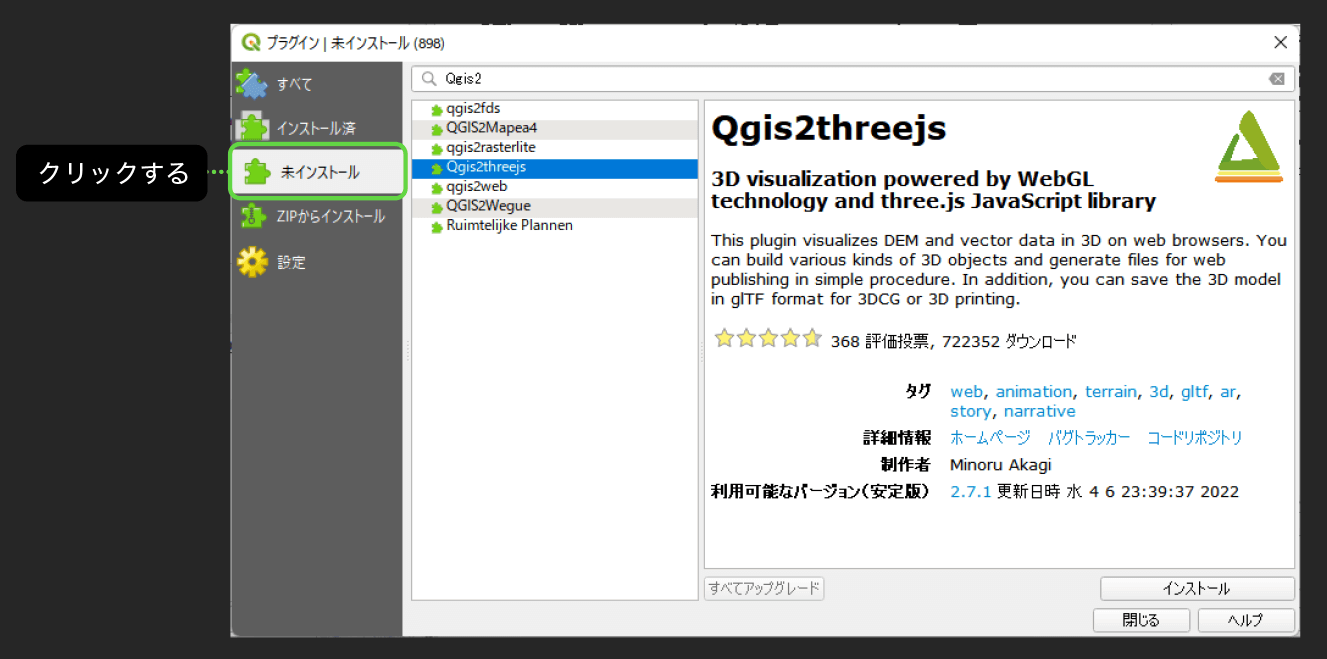
Task: Open the バグトラッカー link
Action: (1089, 438)
